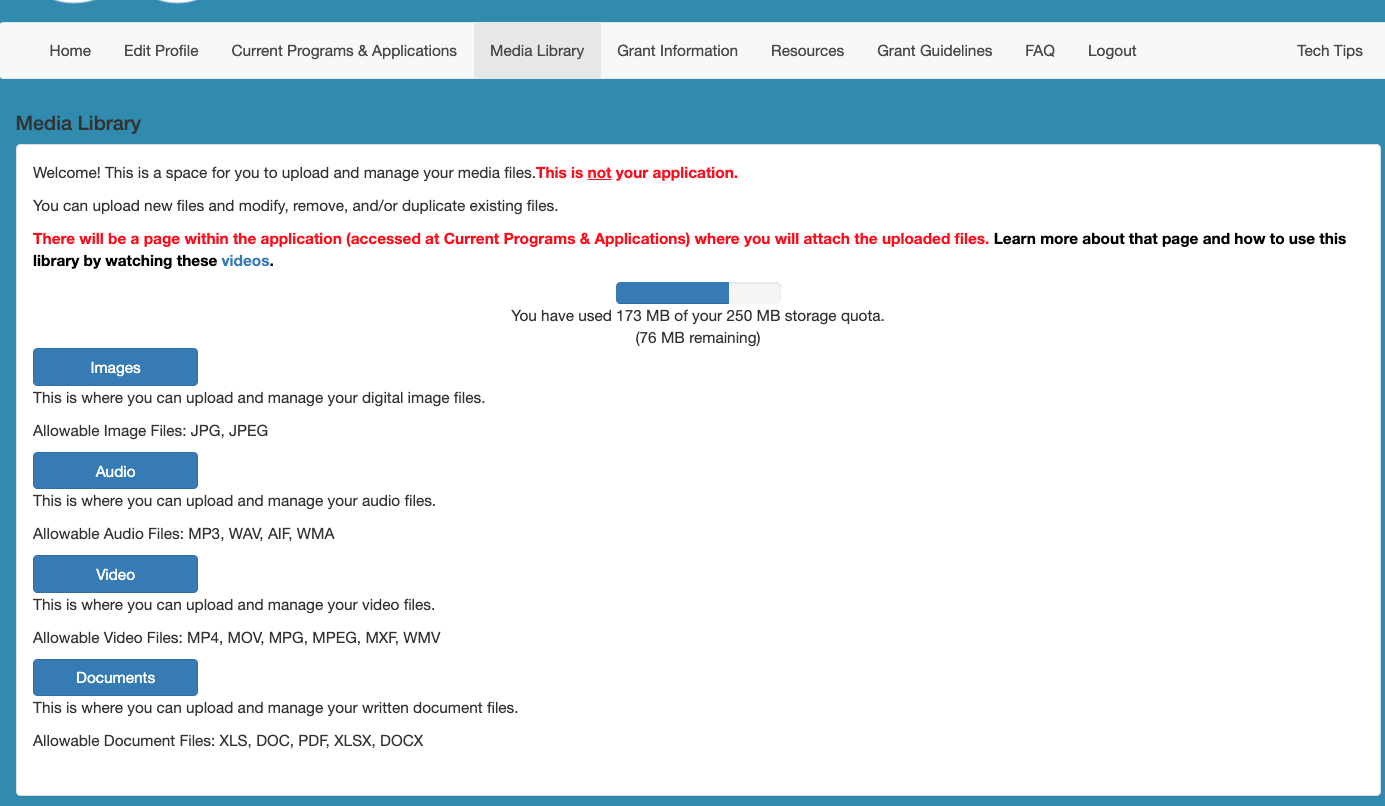
Task: Open the FAQ page
Action: 1040,51
